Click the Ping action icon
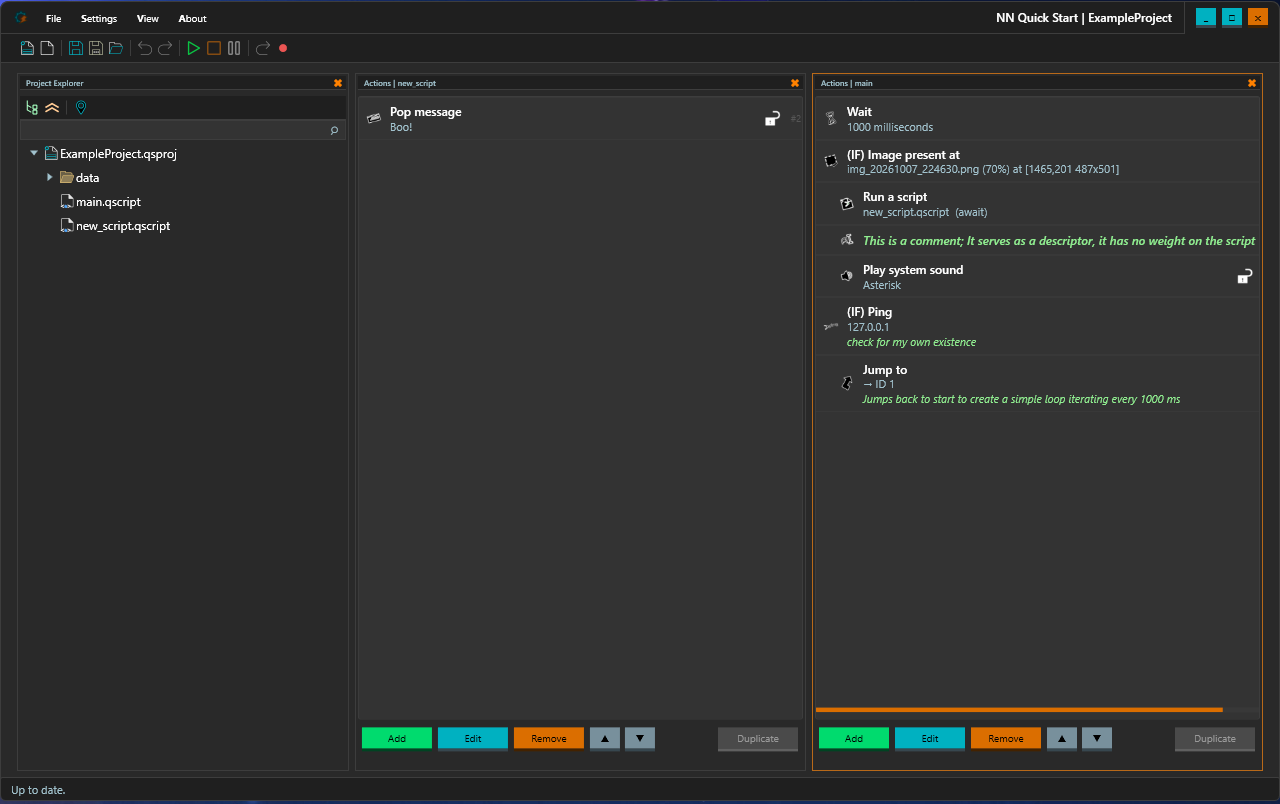The width and height of the screenshot is (1280, 804). [831, 326]
